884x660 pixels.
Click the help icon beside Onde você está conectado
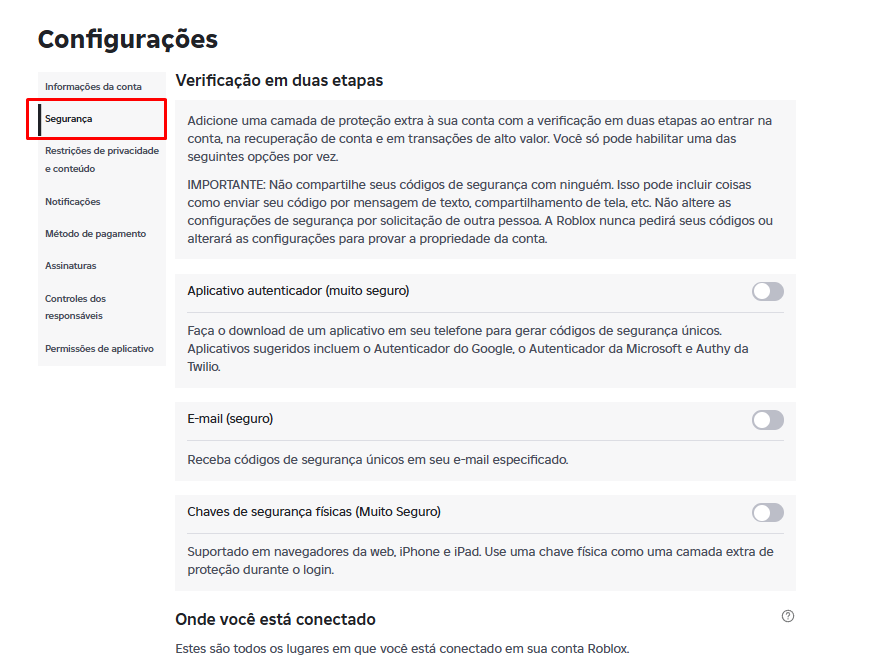(788, 617)
